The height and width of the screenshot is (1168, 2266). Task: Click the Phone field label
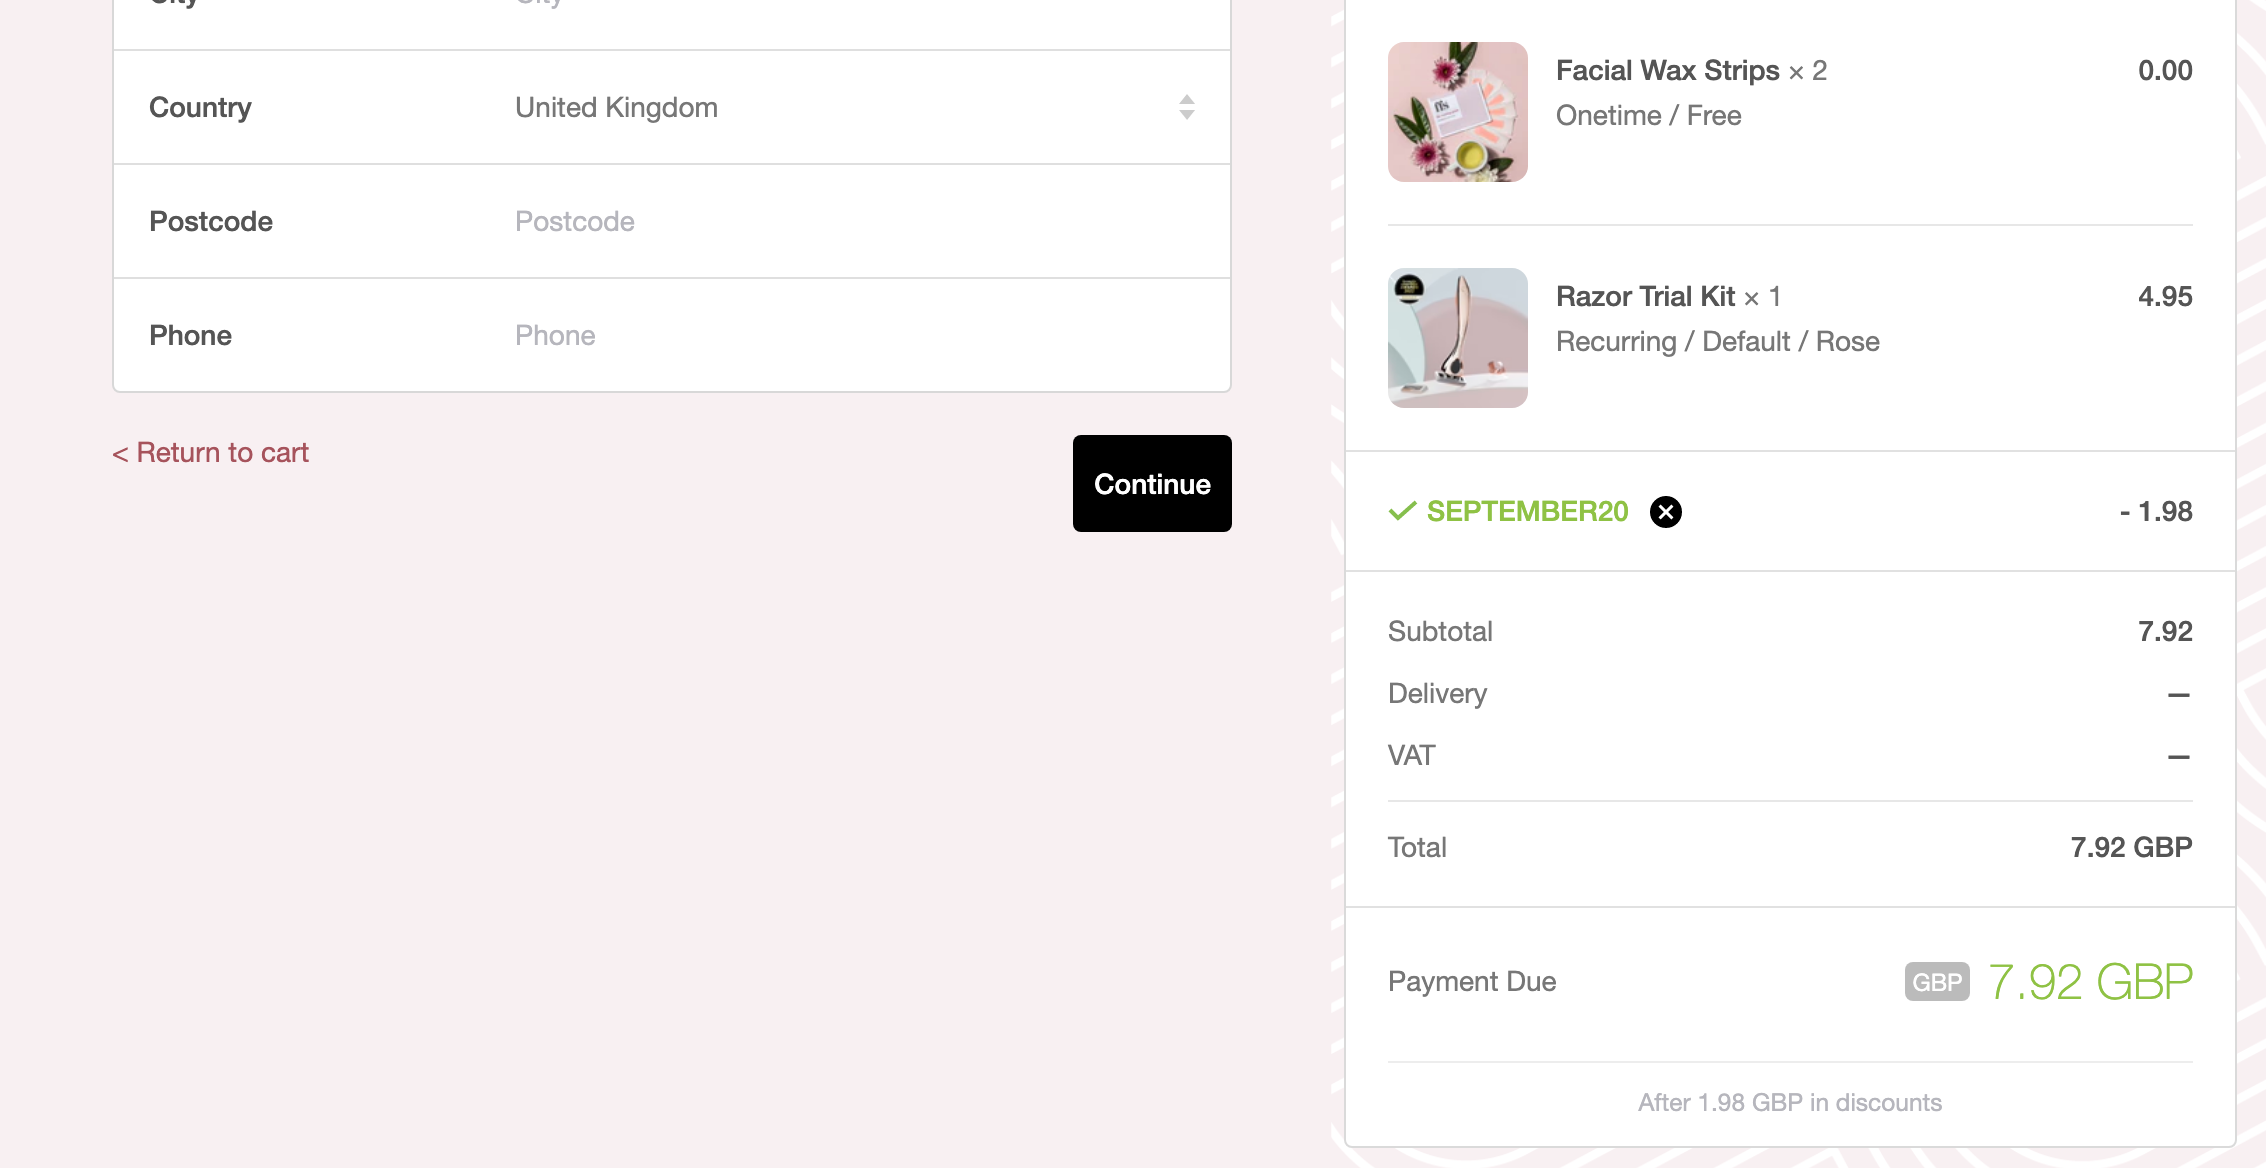point(190,335)
